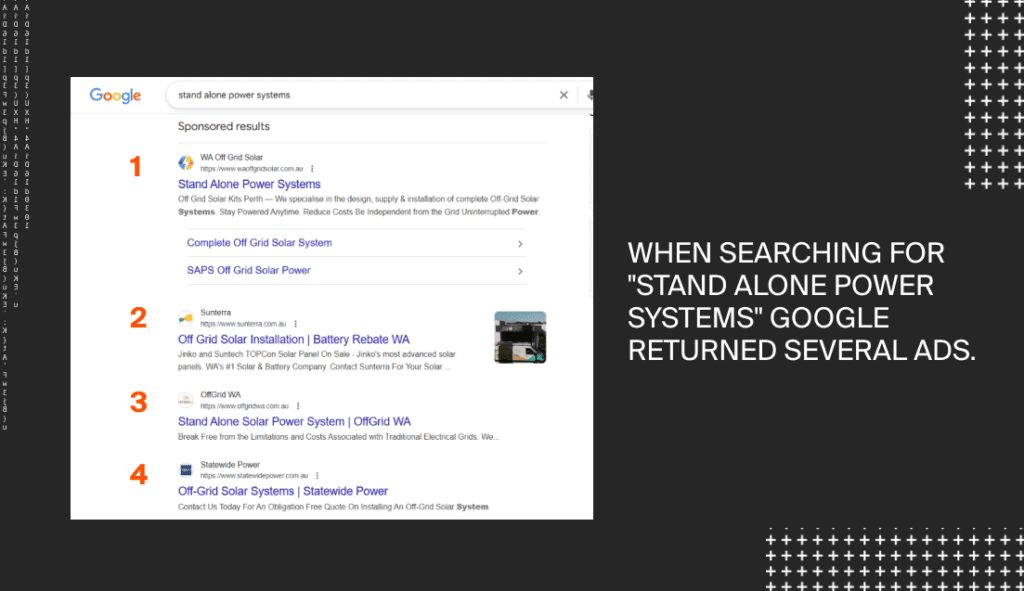This screenshot has height=591, width=1024.
Task: Open the three-dot menu next to waoffgridsolar.com.au
Action: pyautogui.click(x=312, y=168)
